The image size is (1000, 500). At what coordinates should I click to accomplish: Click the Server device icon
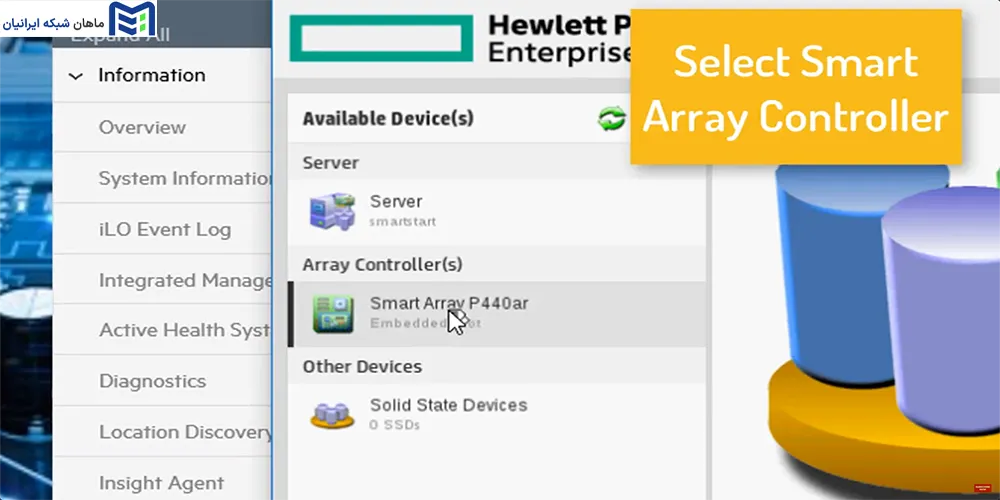click(332, 211)
